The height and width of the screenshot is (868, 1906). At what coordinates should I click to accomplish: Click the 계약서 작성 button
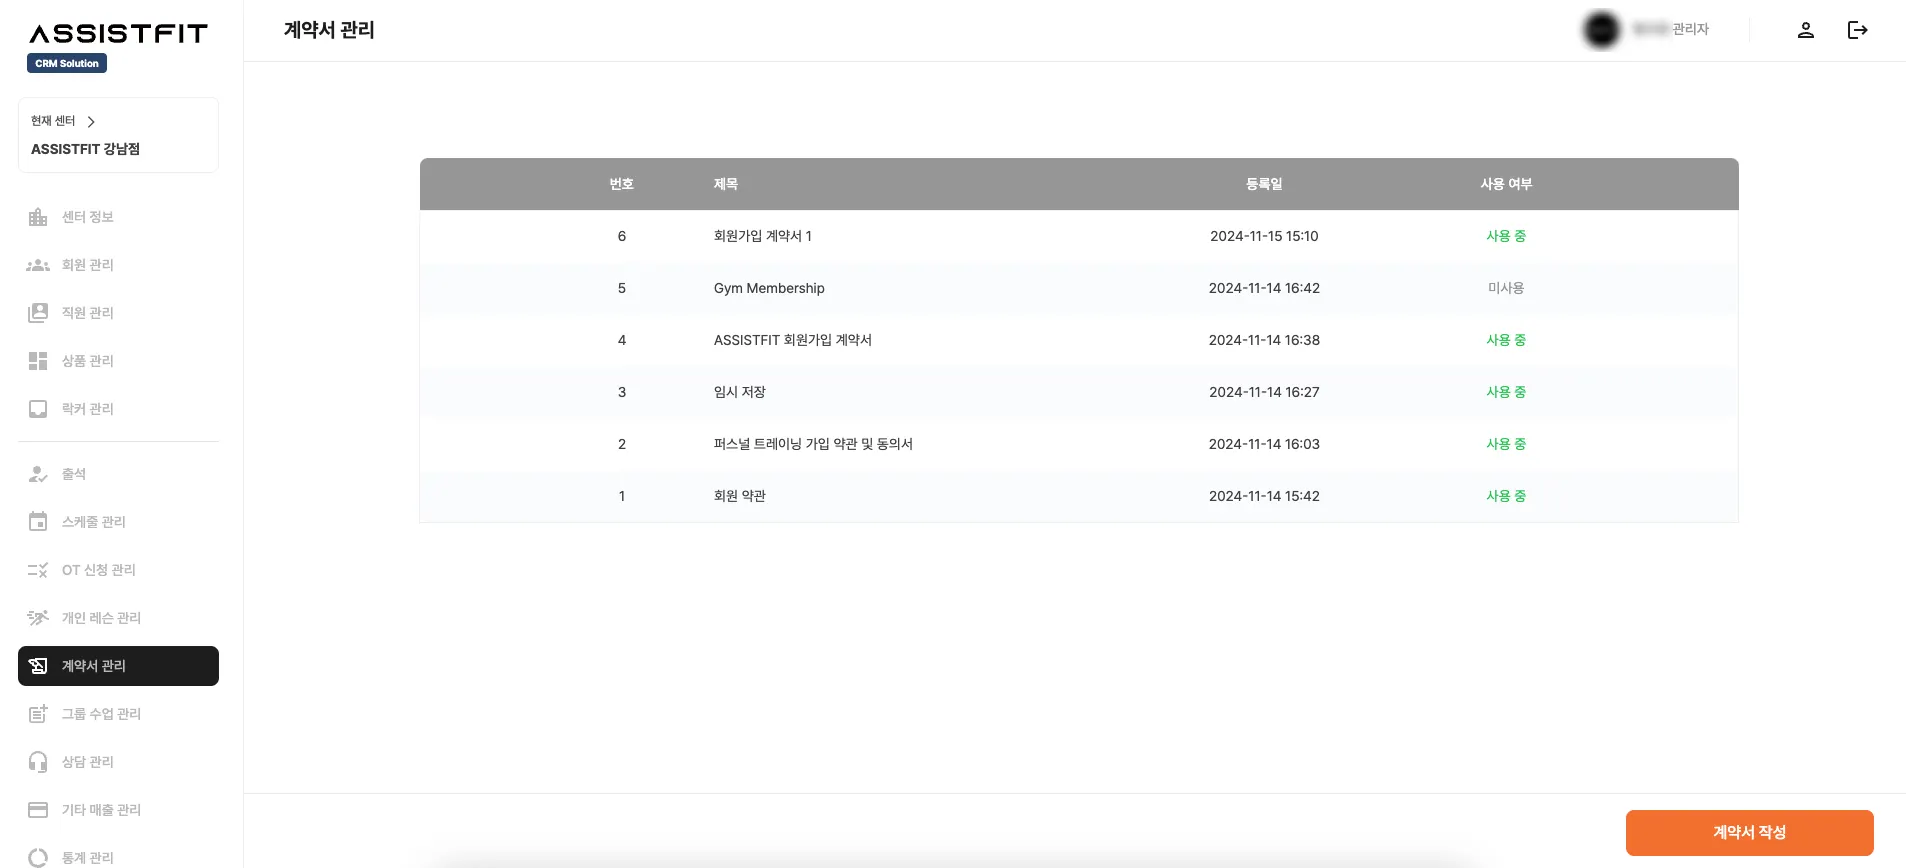tap(1749, 832)
